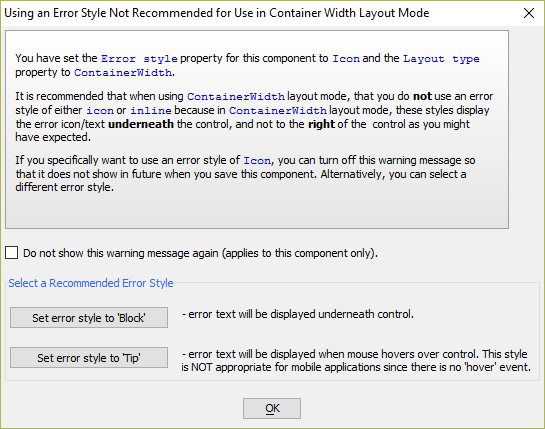Click 'Set error style to Block' button
The width and height of the screenshot is (545, 429).
(x=89, y=317)
